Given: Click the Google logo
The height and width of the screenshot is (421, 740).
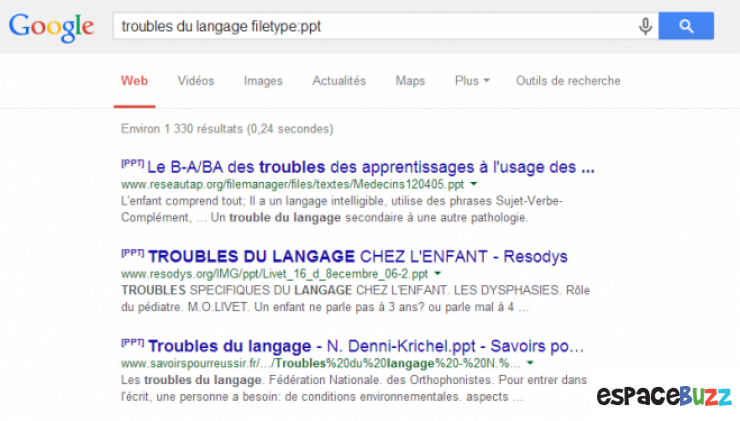Looking at the screenshot, I should [x=51, y=26].
